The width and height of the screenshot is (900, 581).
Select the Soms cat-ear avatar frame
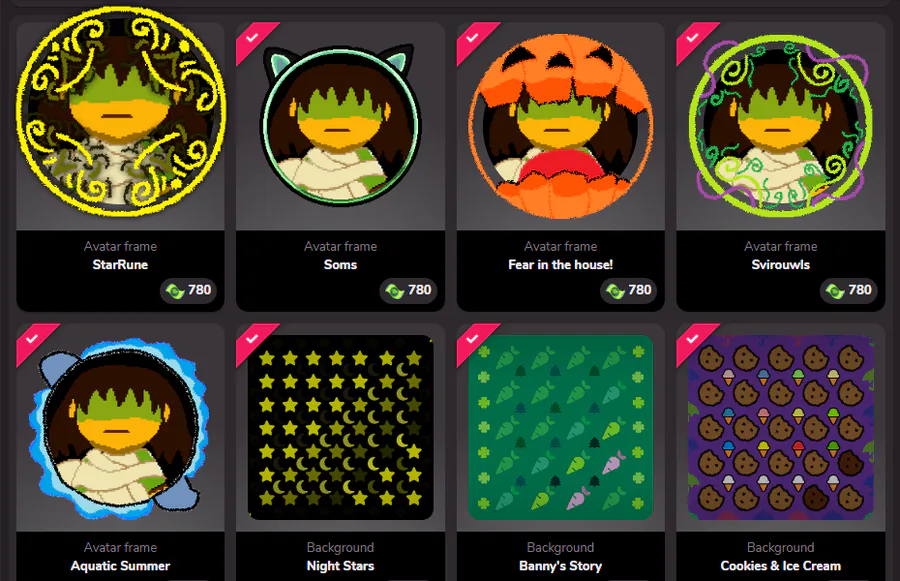tap(340, 125)
